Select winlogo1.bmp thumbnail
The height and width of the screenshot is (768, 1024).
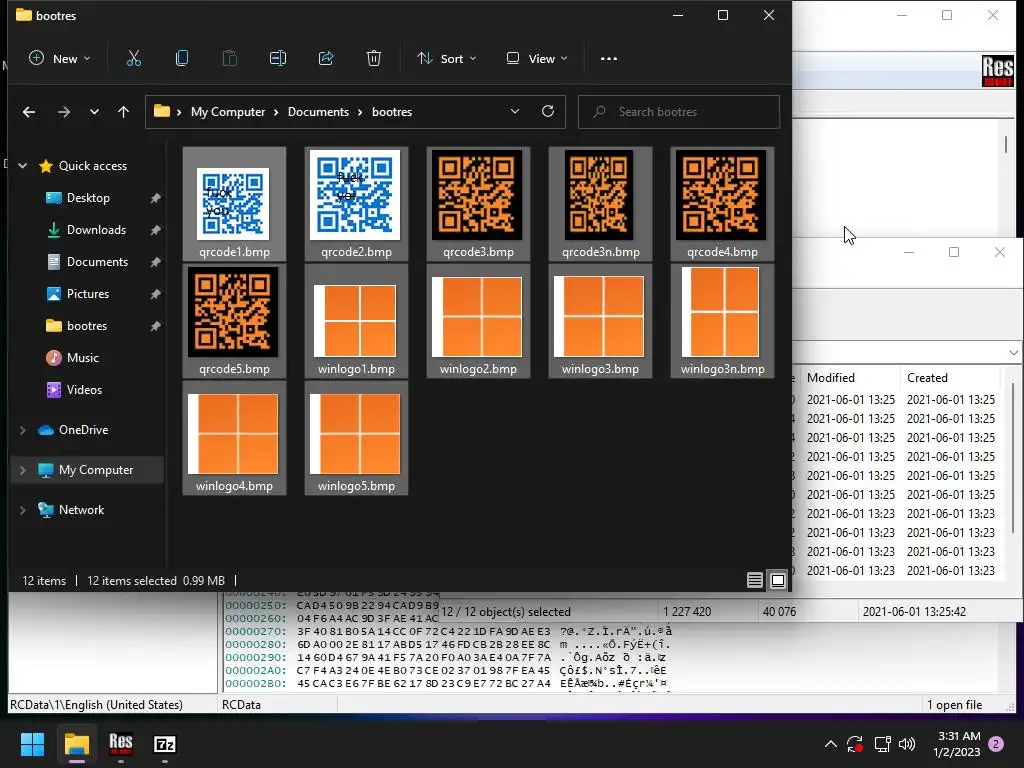[357, 321]
